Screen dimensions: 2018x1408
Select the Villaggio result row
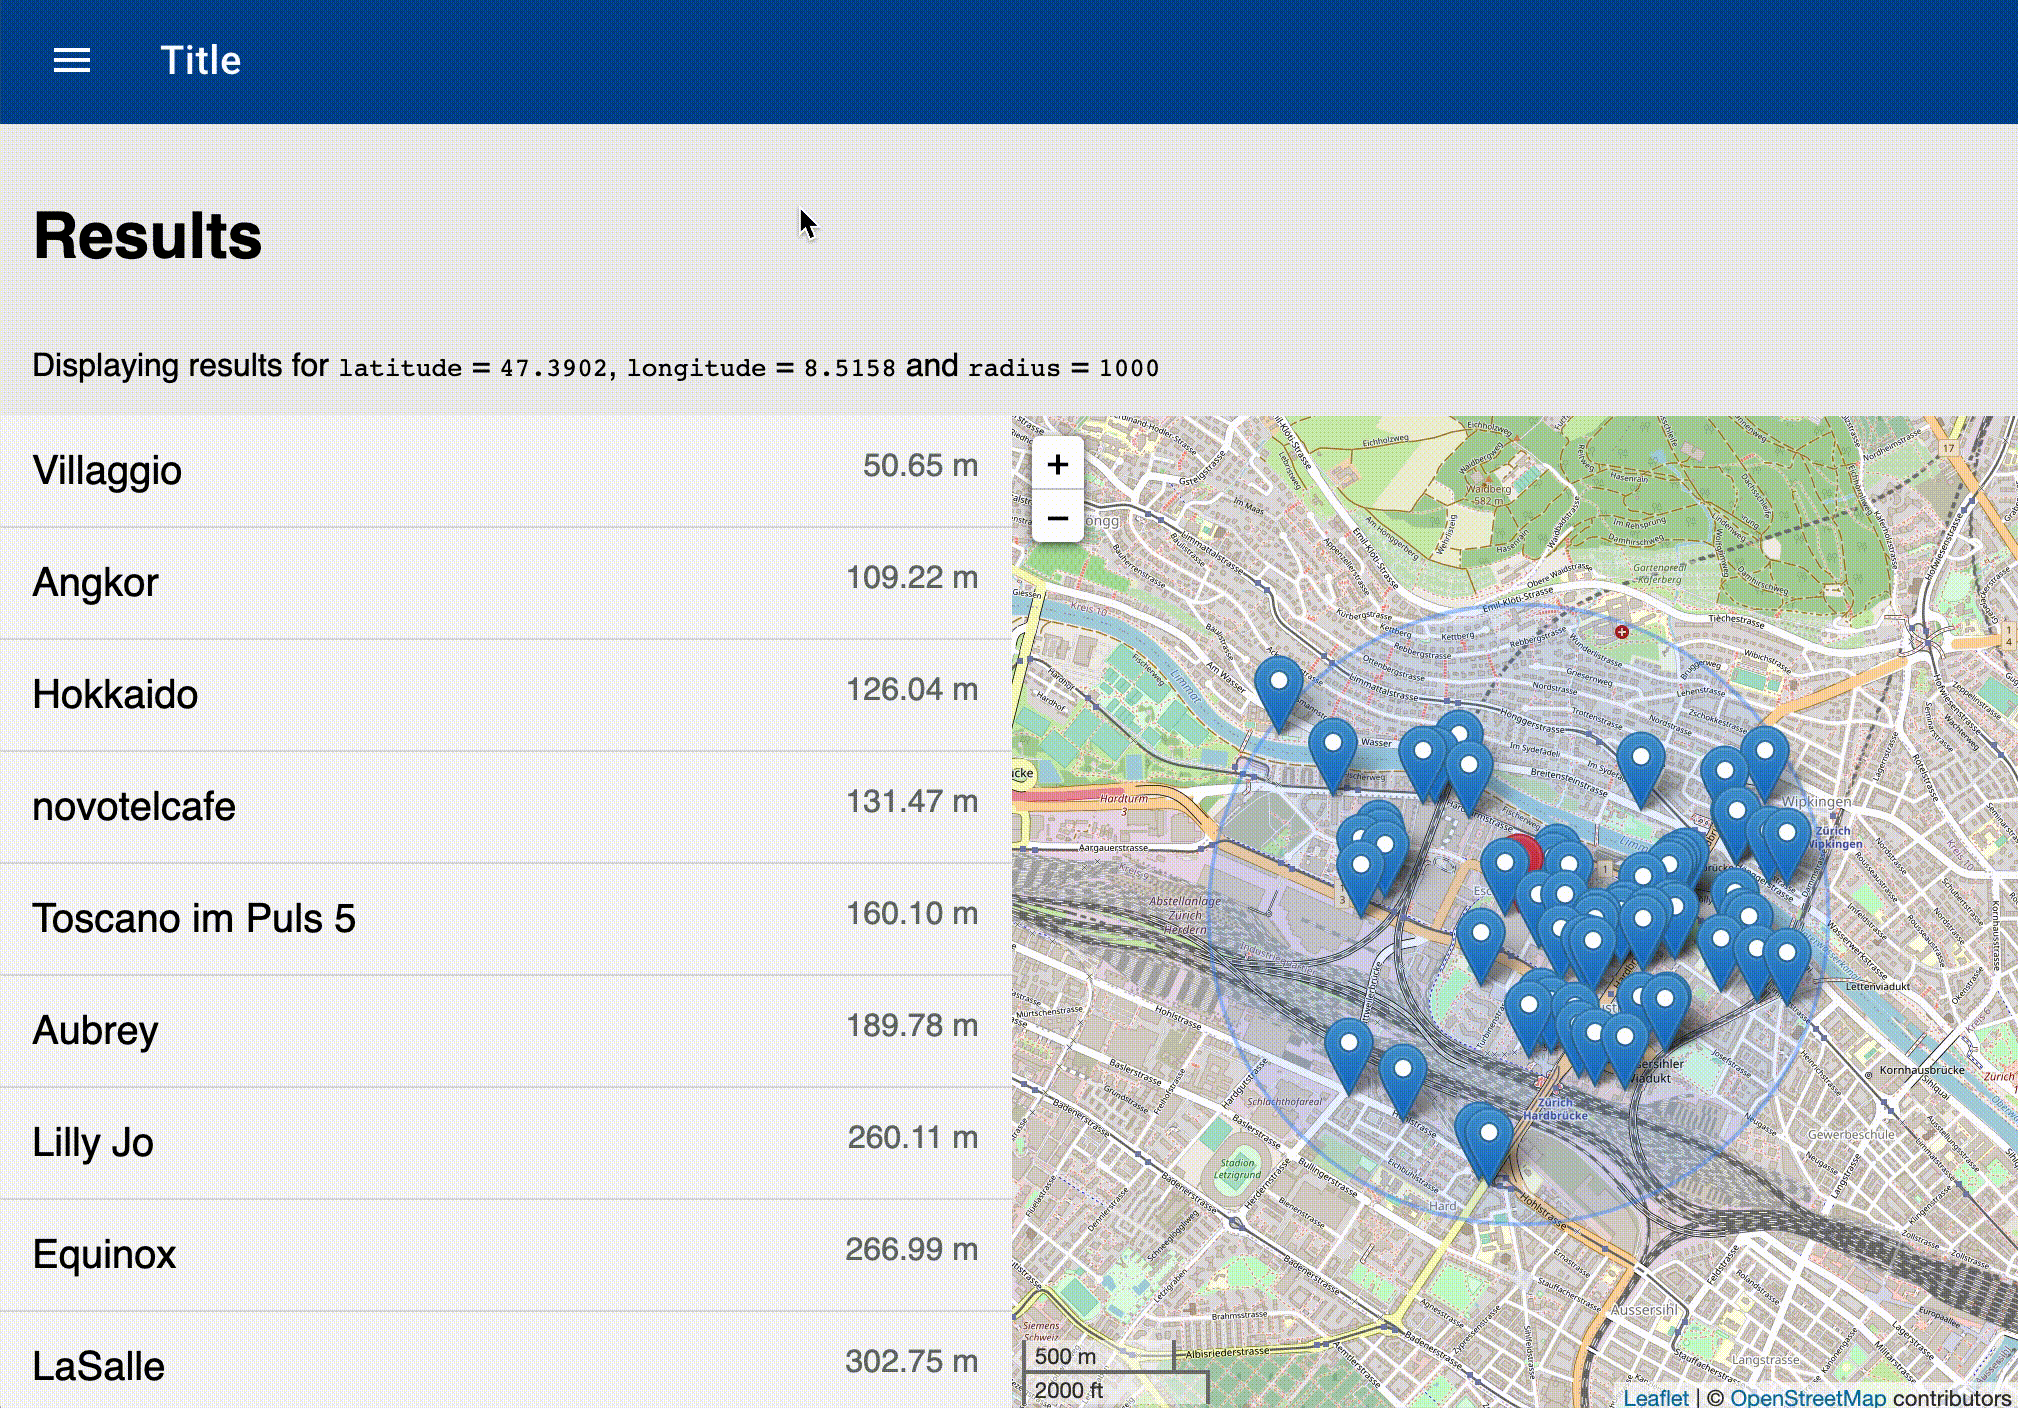[505, 471]
